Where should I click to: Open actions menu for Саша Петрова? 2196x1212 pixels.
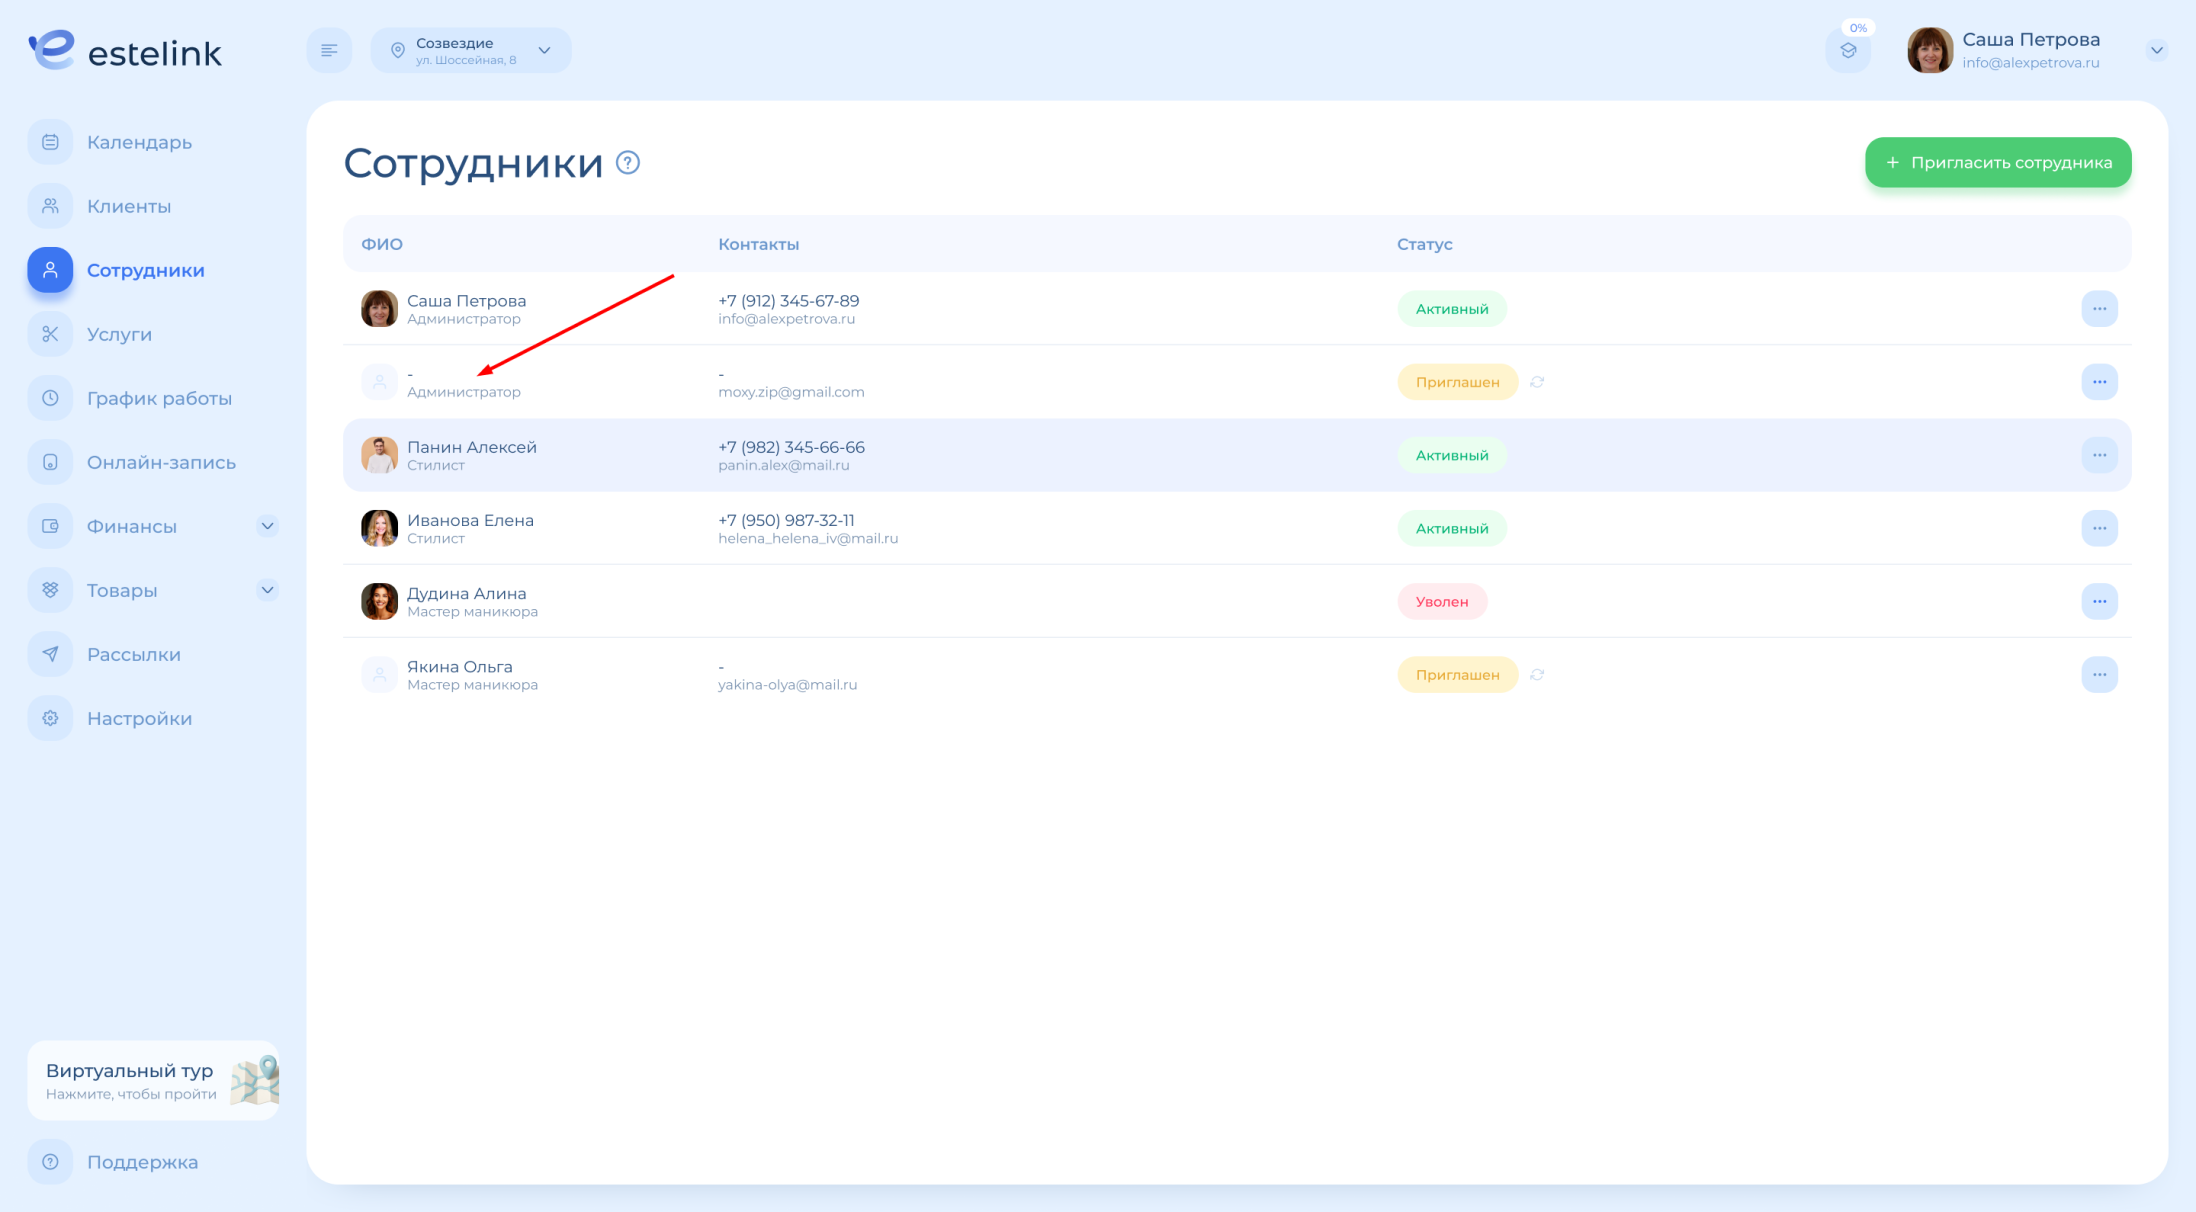click(x=2099, y=309)
